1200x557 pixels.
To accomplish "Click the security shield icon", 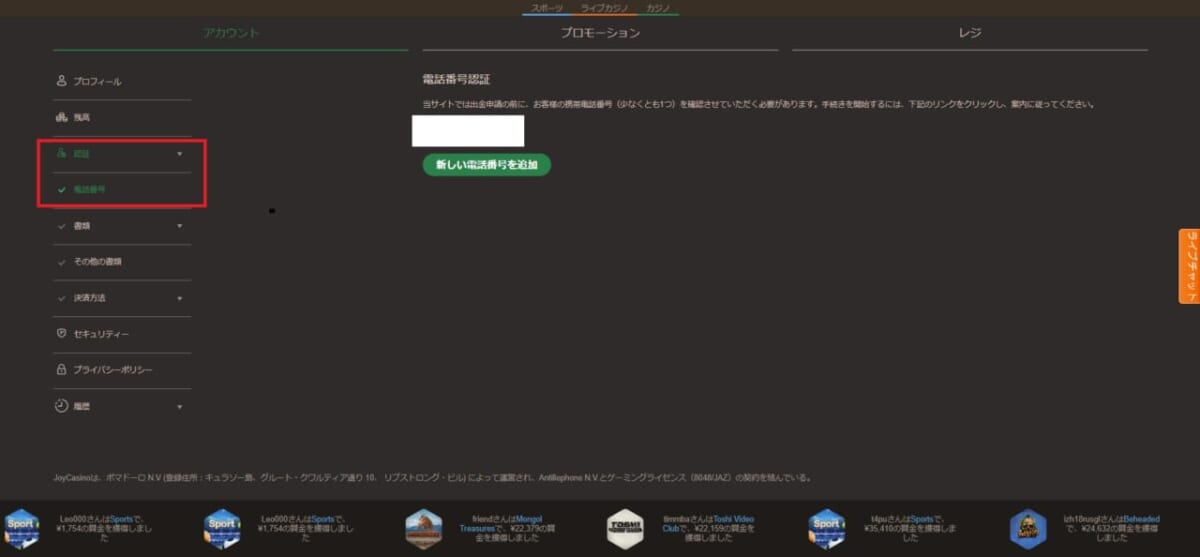I will click(61, 333).
